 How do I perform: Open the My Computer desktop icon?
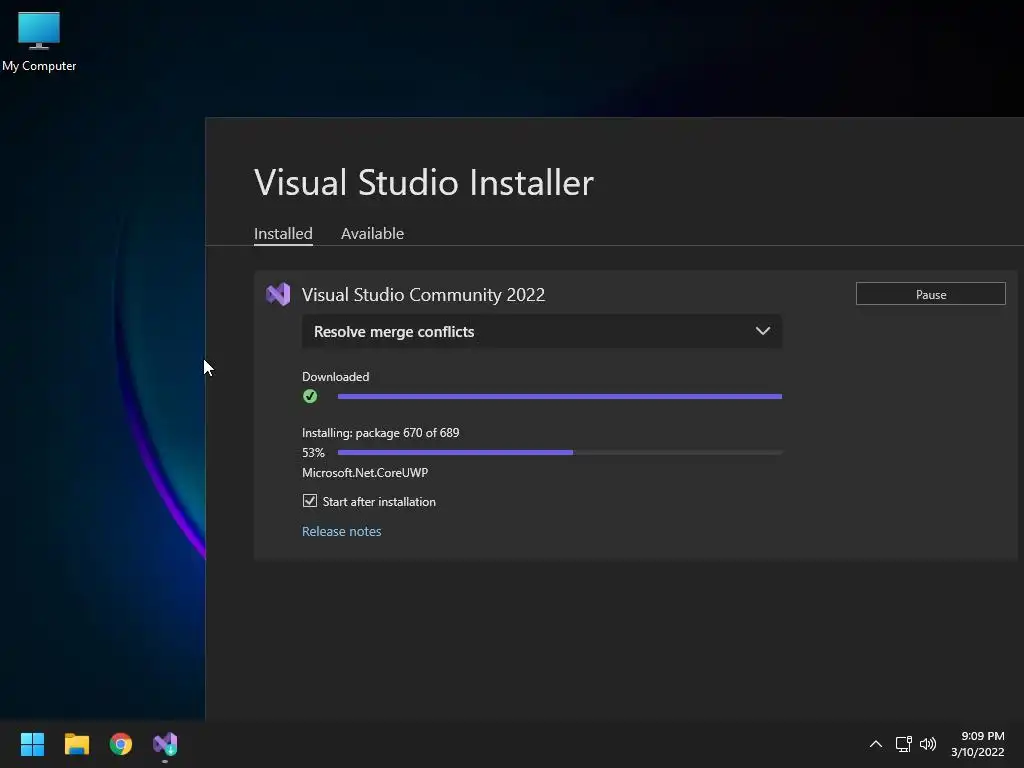click(39, 40)
